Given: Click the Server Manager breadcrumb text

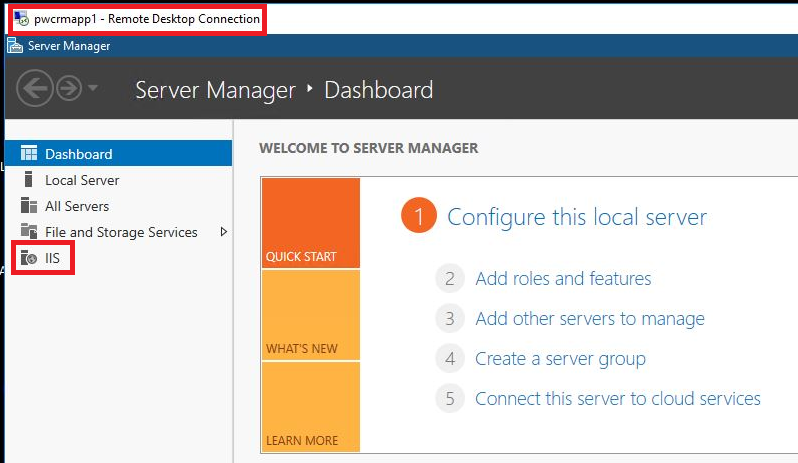Looking at the screenshot, I should coord(215,90).
